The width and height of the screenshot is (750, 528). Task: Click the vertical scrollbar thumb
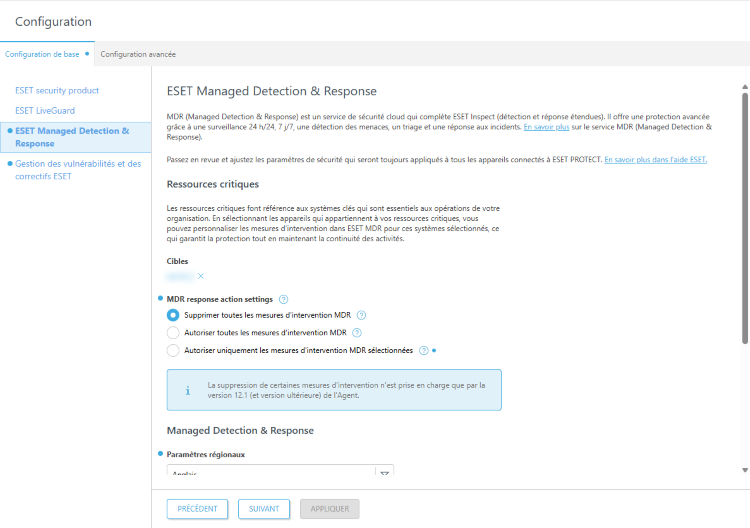click(x=744, y=215)
